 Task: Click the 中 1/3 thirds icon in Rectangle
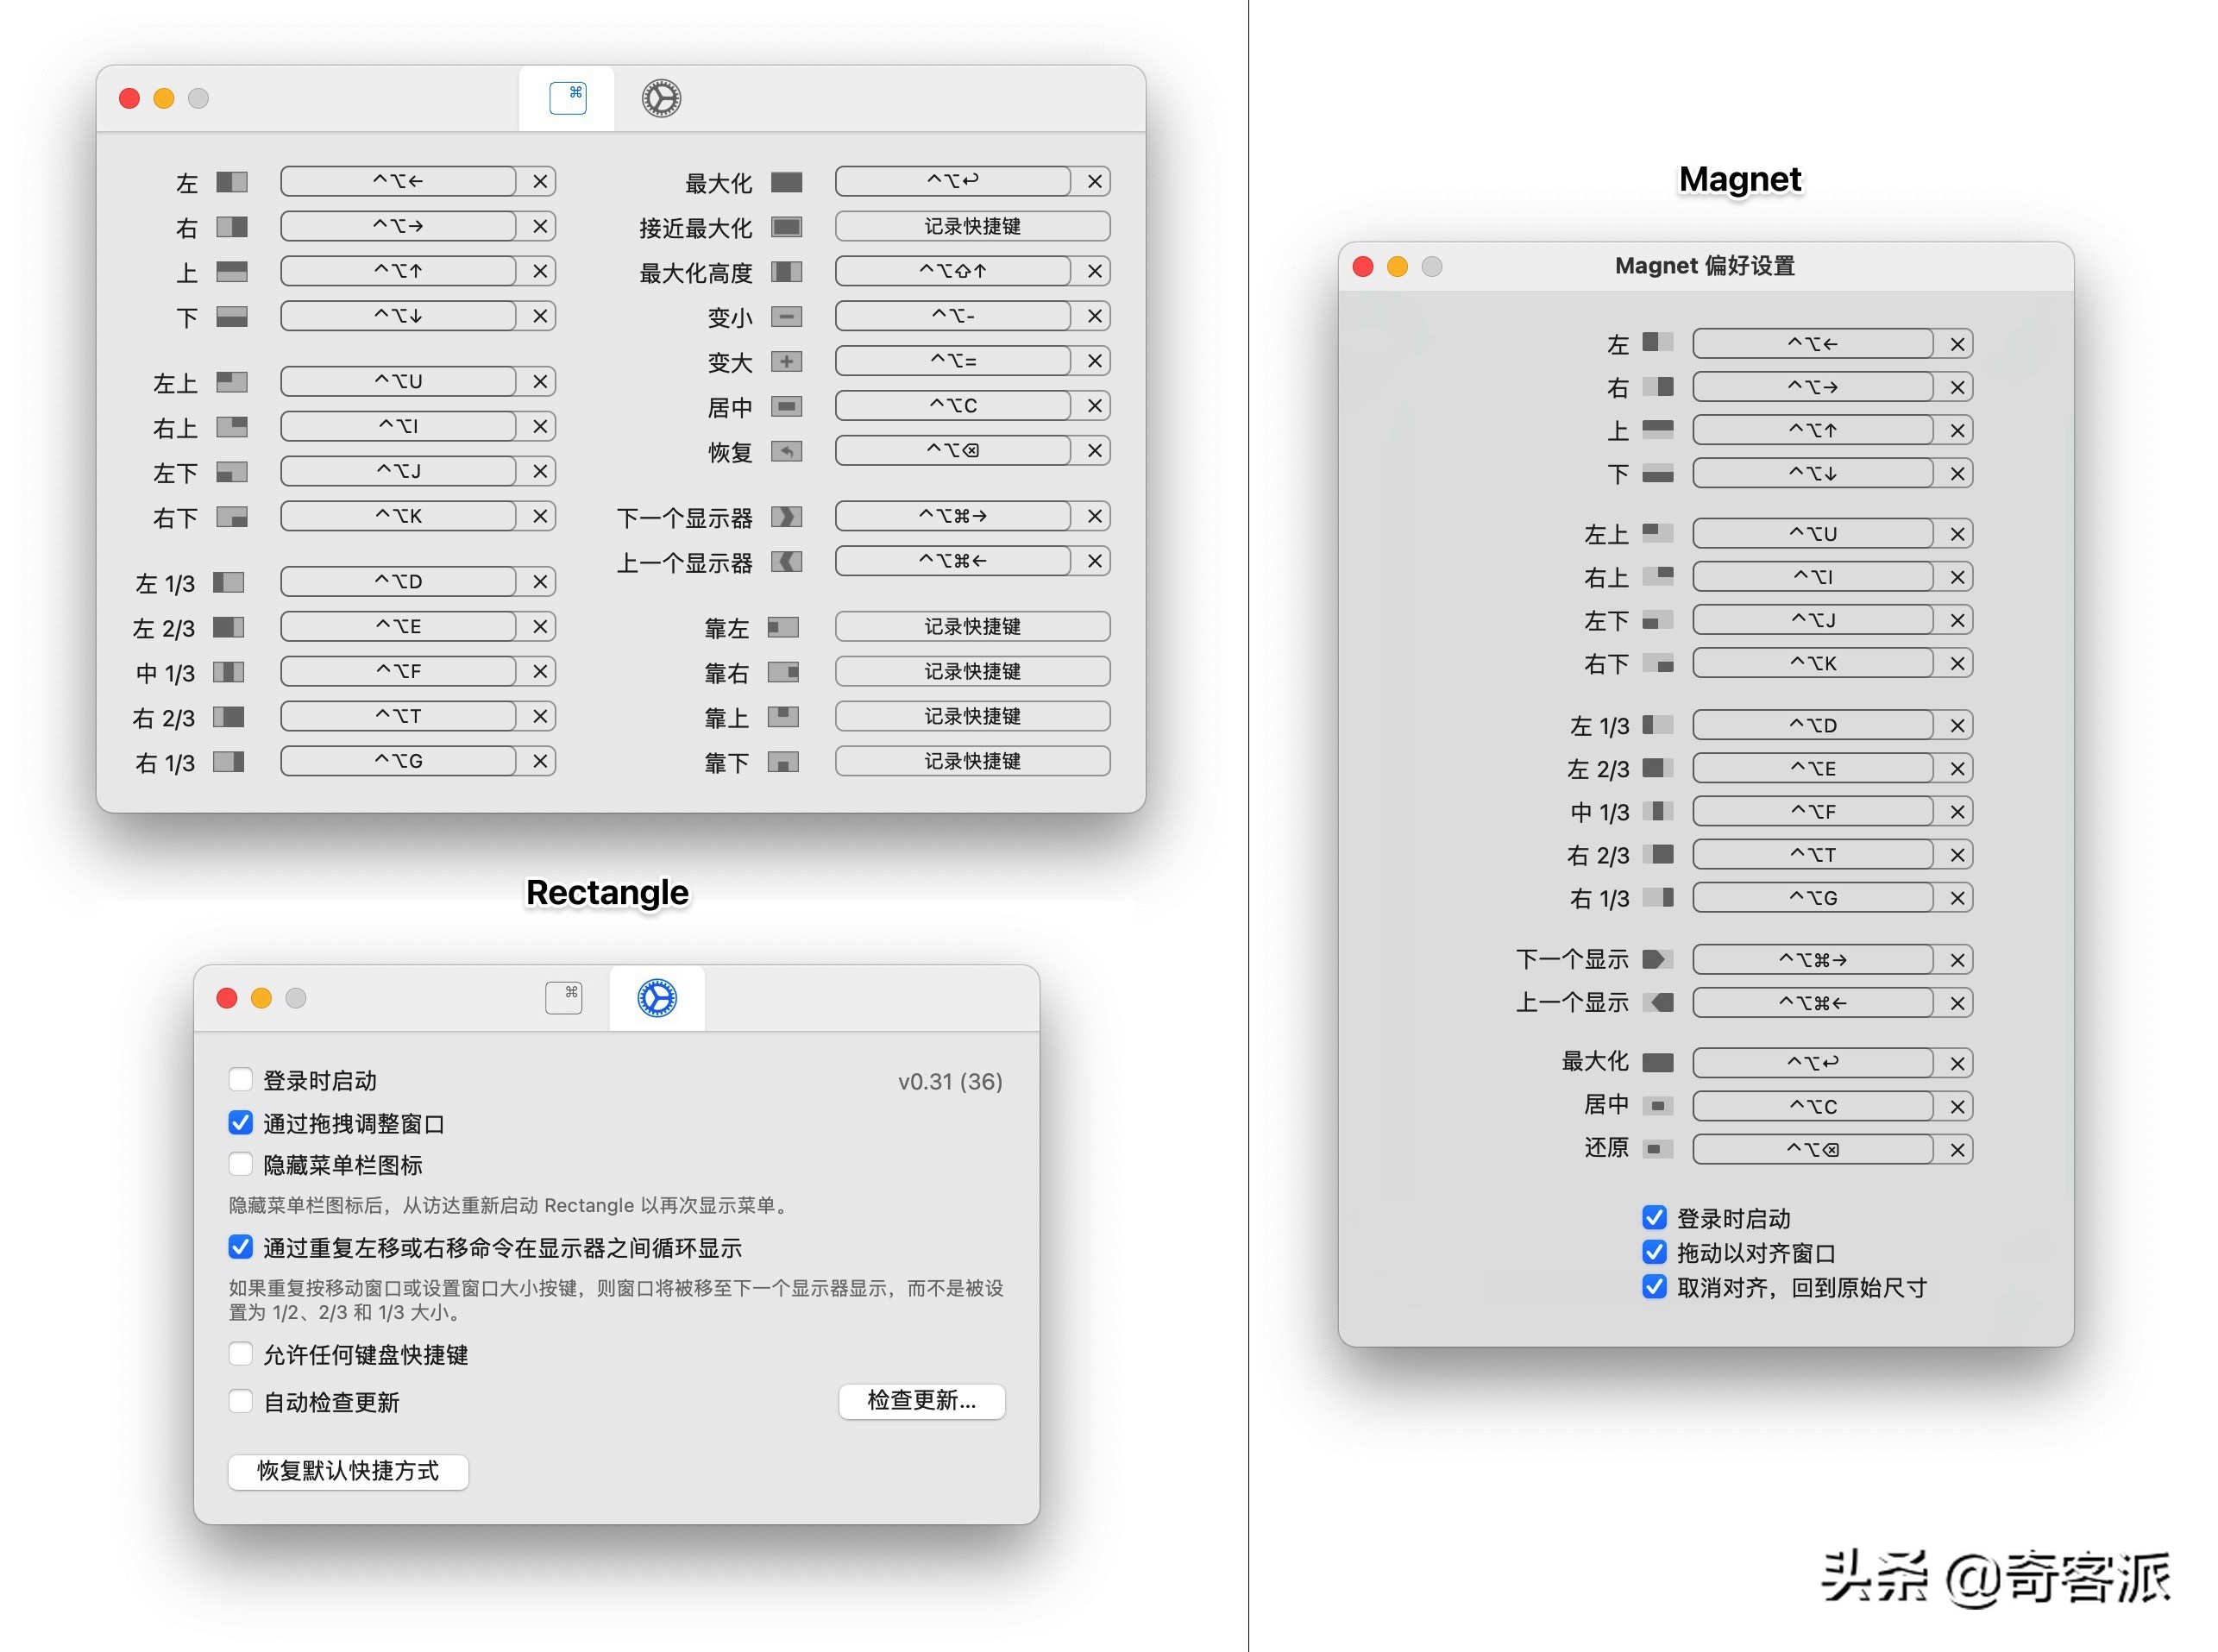point(229,671)
